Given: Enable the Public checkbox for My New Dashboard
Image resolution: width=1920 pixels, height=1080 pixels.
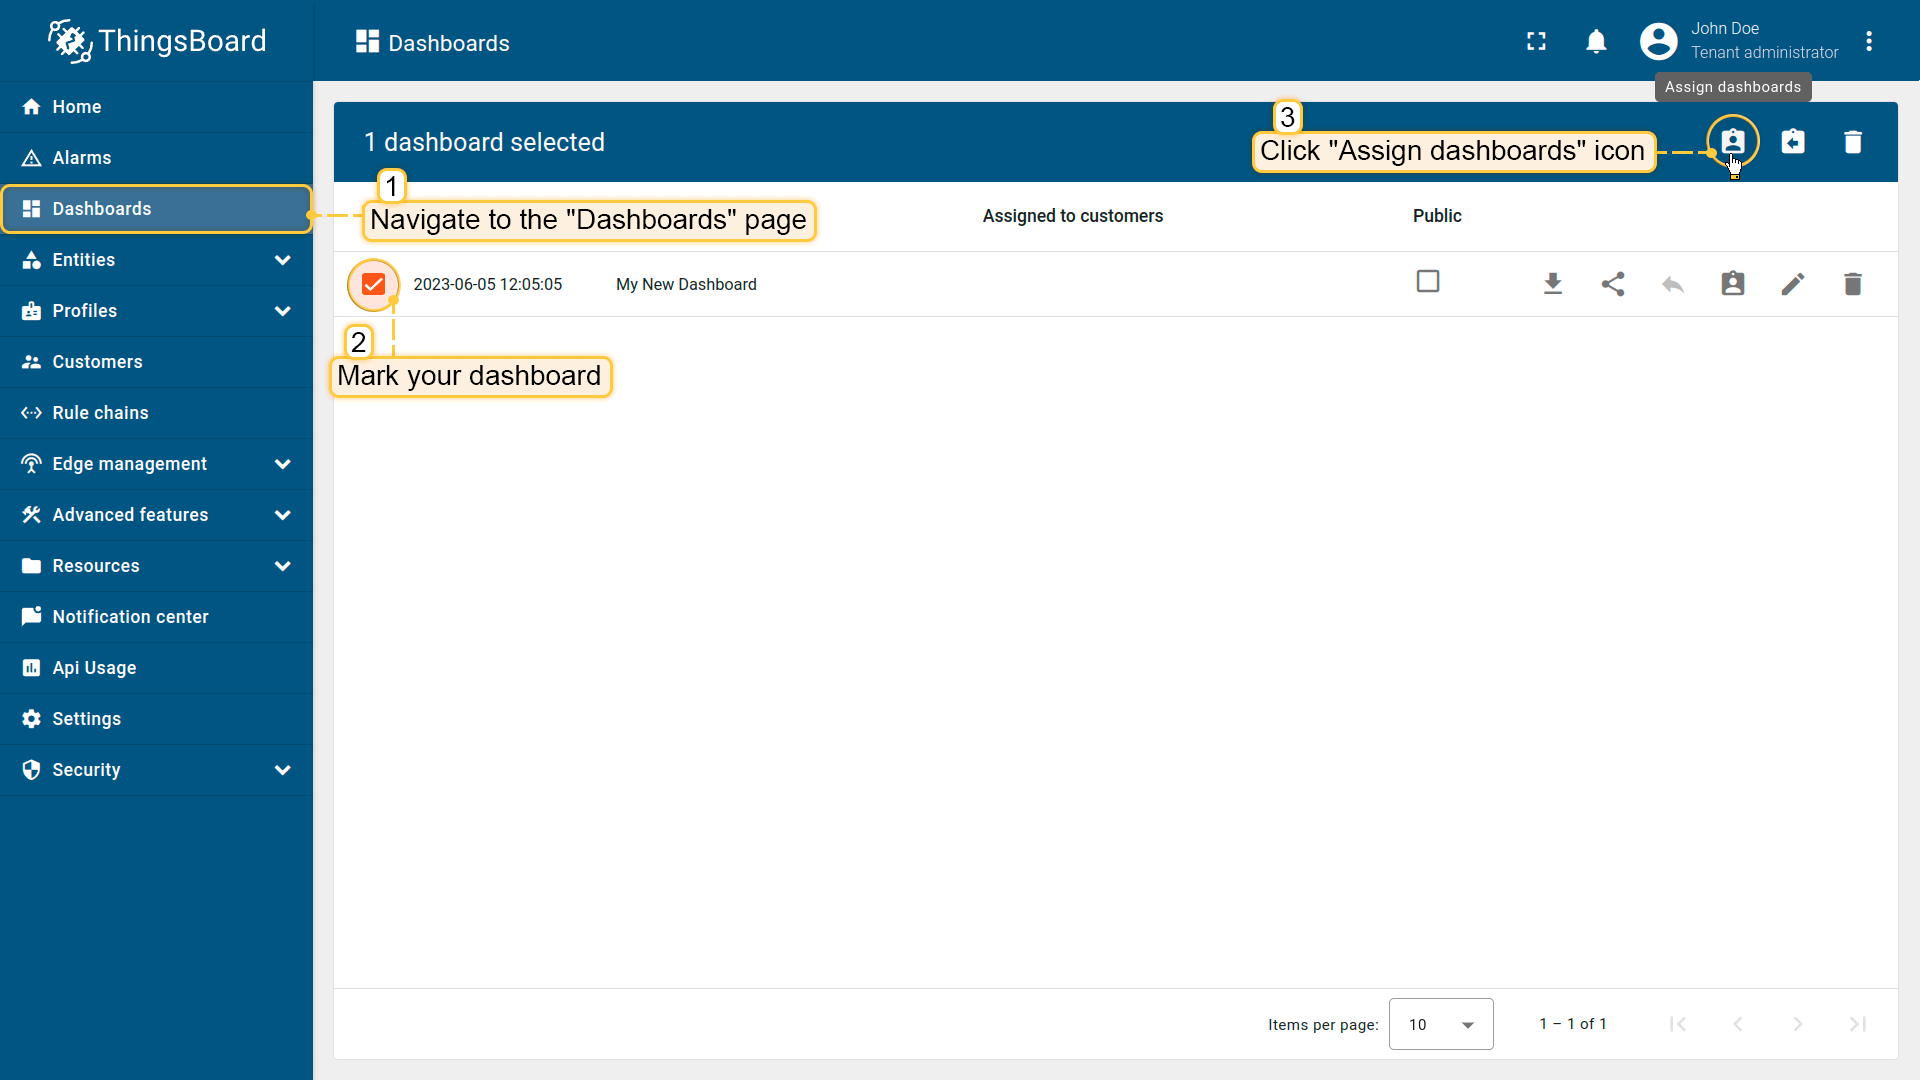Looking at the screenshot, I should click(x=1428, y=281).
